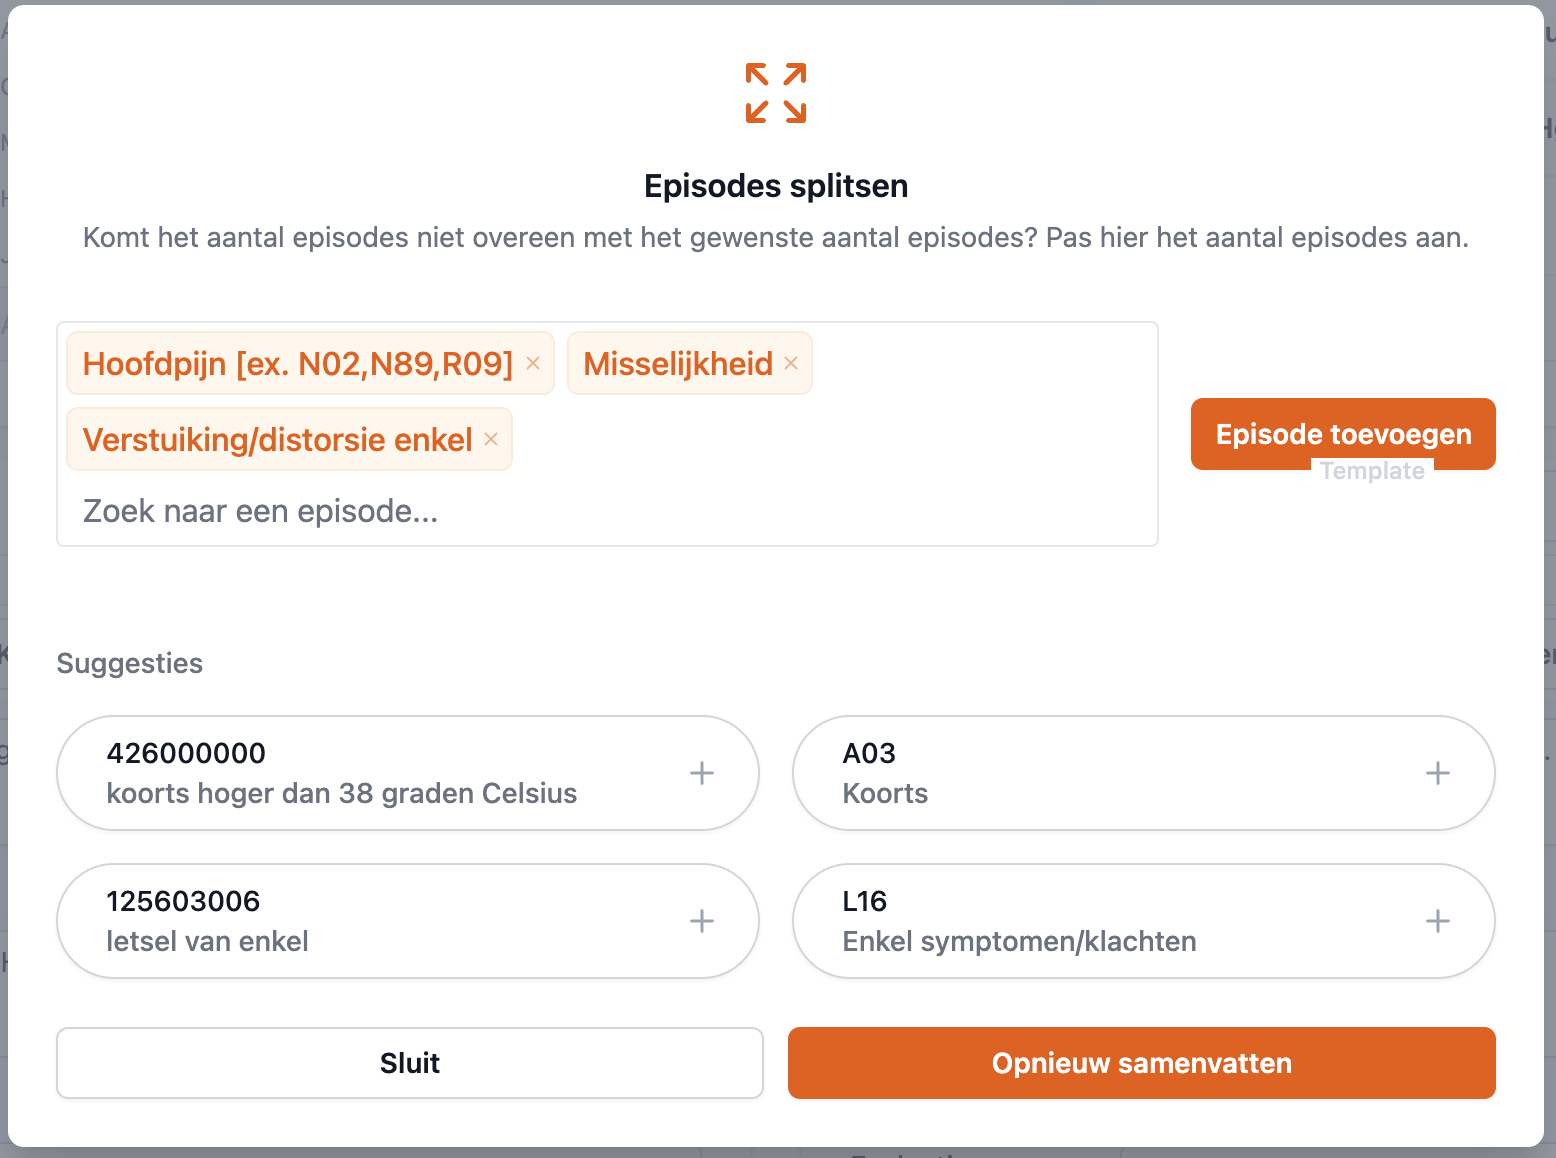Click the plus icon for letsel van enkel
The height and width of the screenshot is (1158, 1556).
point(702,921)
